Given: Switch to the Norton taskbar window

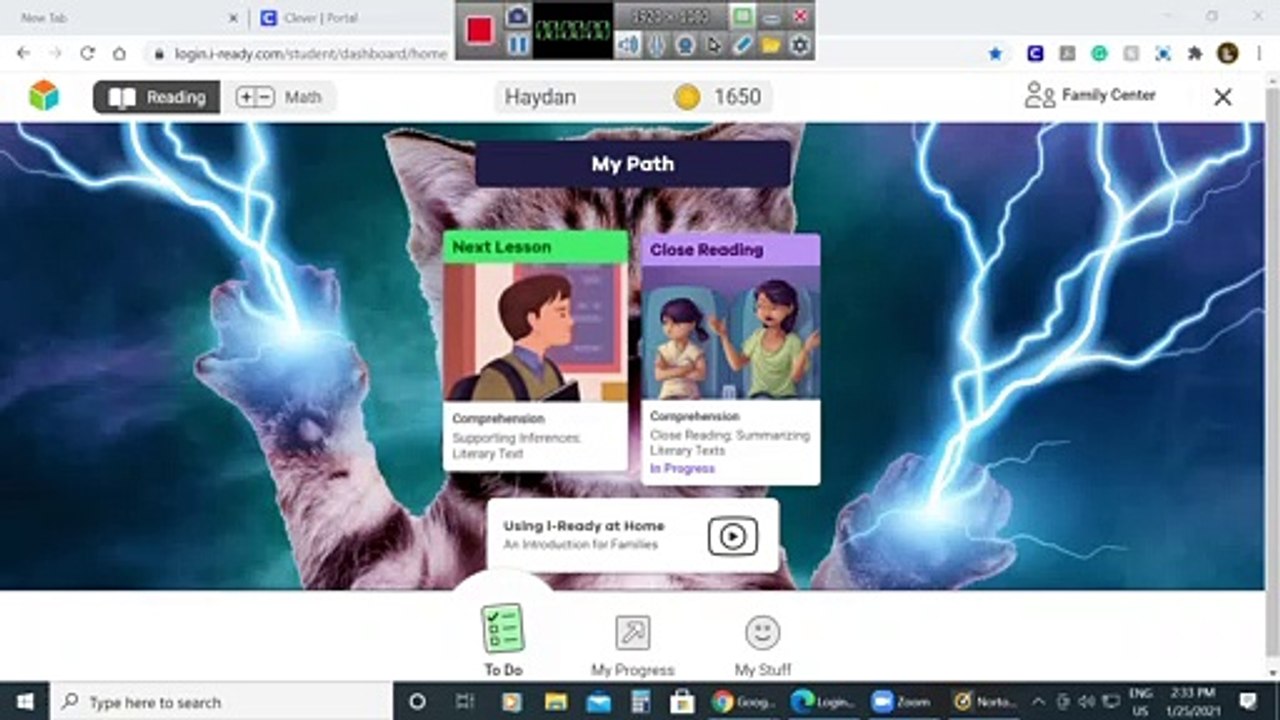Looking at the screenshot, I should click(984, 702).
